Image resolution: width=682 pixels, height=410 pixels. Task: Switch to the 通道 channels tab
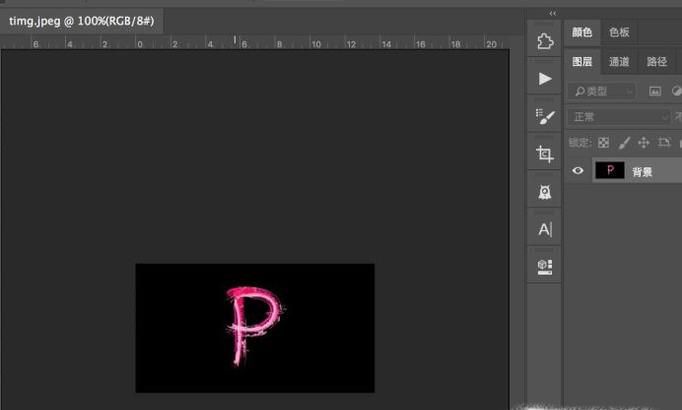619,62
